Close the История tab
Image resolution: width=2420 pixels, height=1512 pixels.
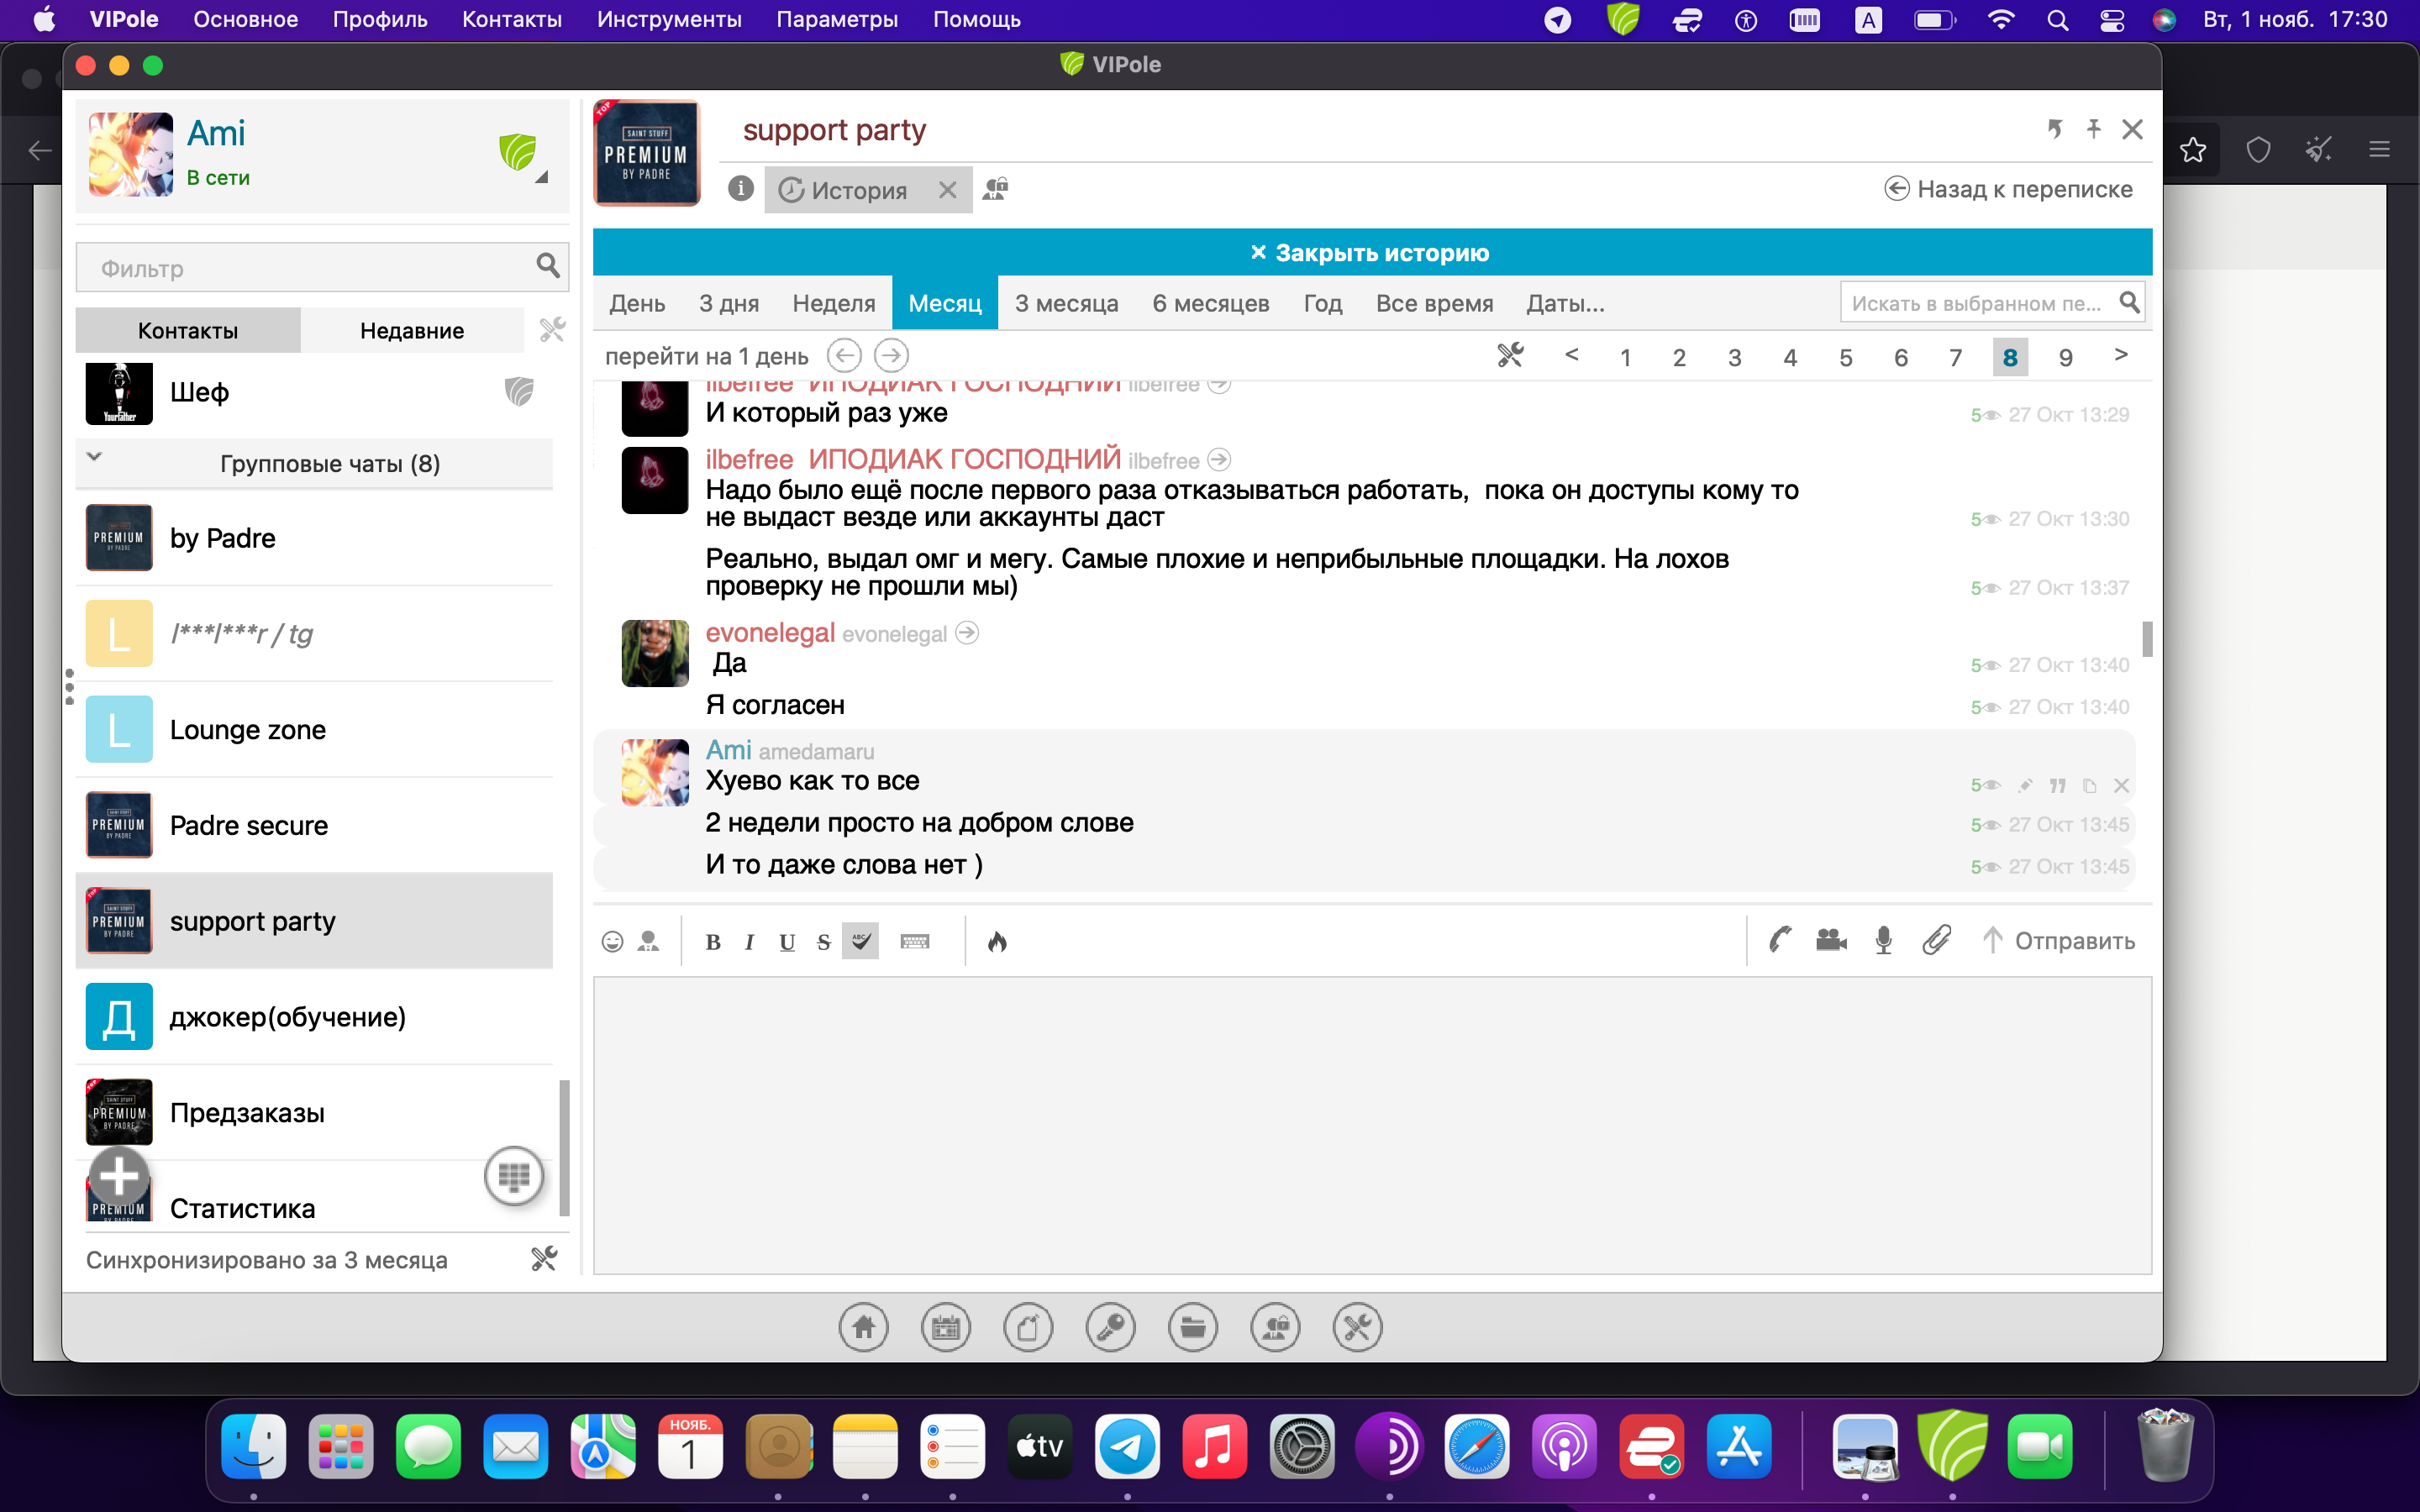tap(948, 190)
